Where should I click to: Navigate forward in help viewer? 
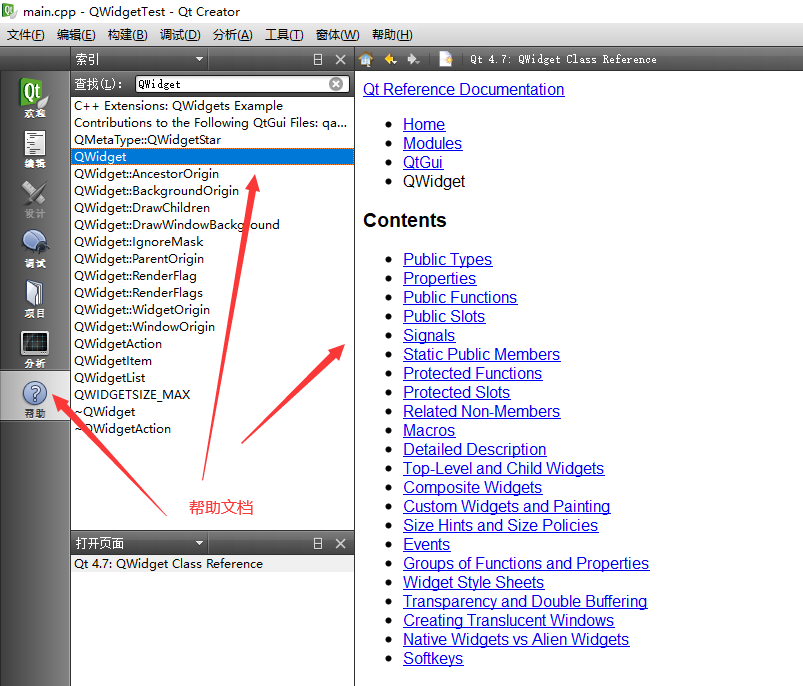click(x=413, y=59)
